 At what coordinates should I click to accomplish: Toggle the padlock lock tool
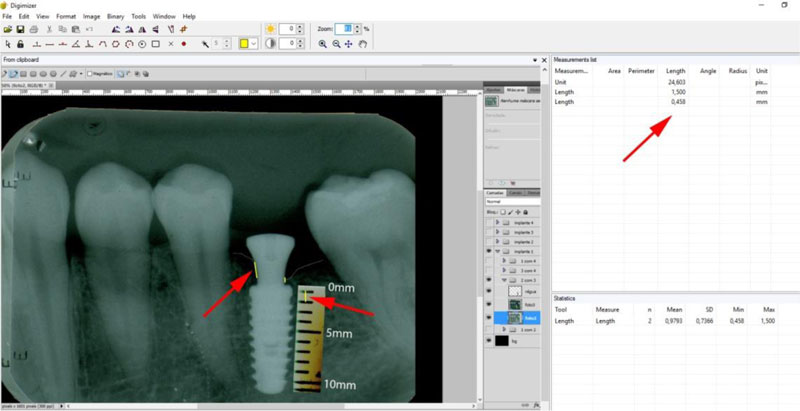(x=20, y=44)
